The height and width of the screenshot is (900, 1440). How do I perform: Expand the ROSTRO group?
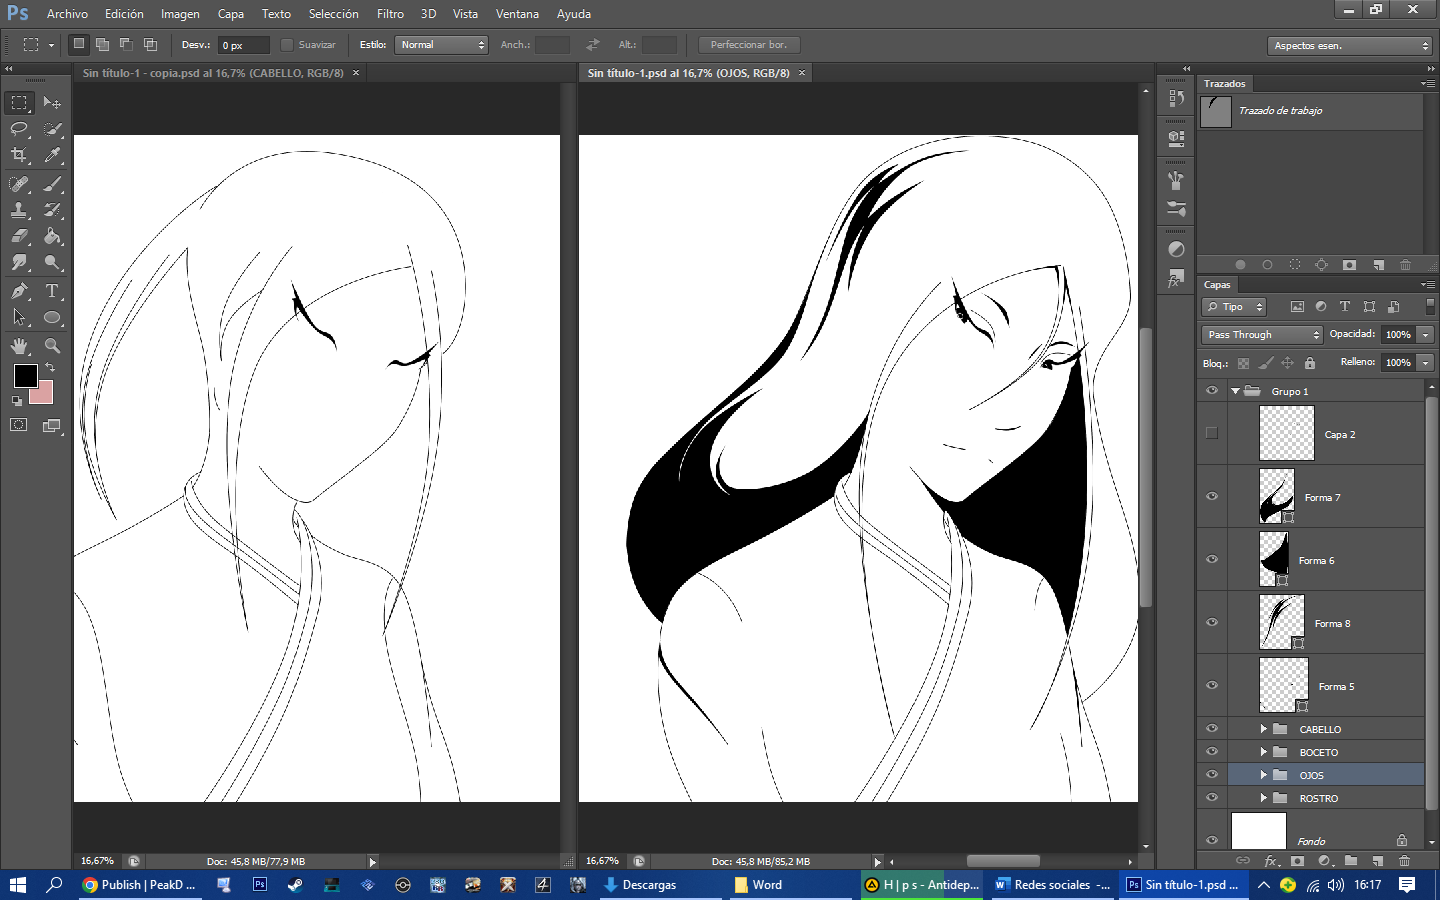[1263, 798]
